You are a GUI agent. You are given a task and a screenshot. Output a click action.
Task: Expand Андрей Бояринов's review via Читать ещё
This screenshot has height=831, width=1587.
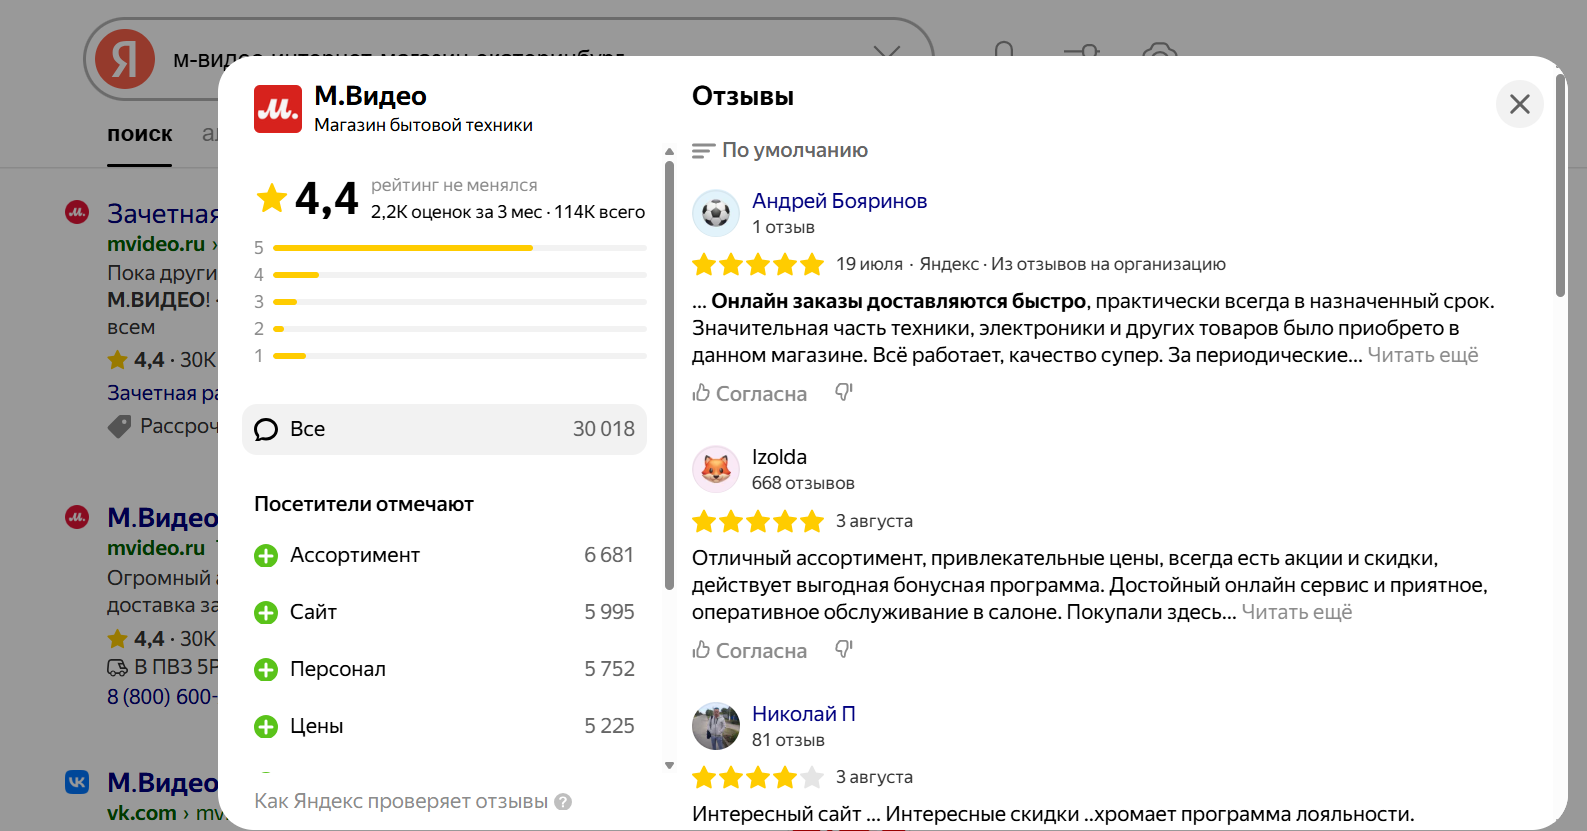pos(1422,355)
